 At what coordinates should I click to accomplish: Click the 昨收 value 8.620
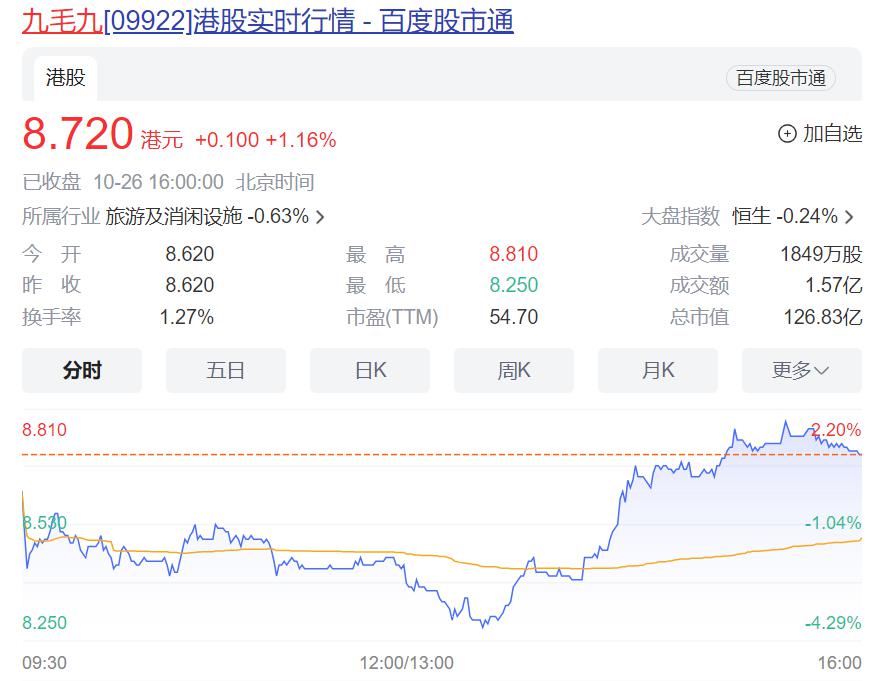(x=189, y=285)
